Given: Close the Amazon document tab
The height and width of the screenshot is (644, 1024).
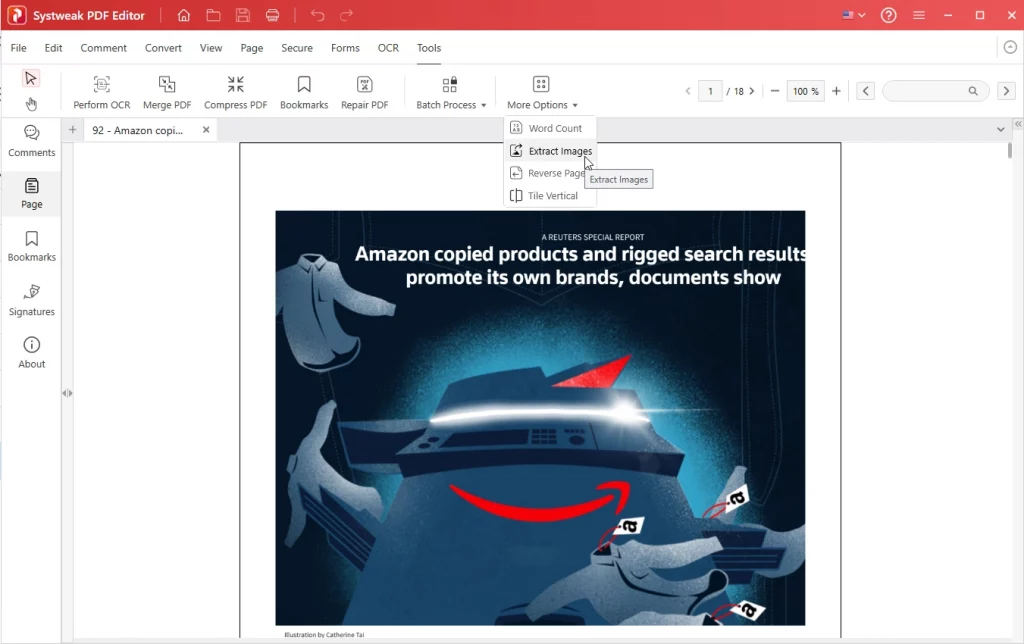Looking at the screenshot, I should [206, 130].
